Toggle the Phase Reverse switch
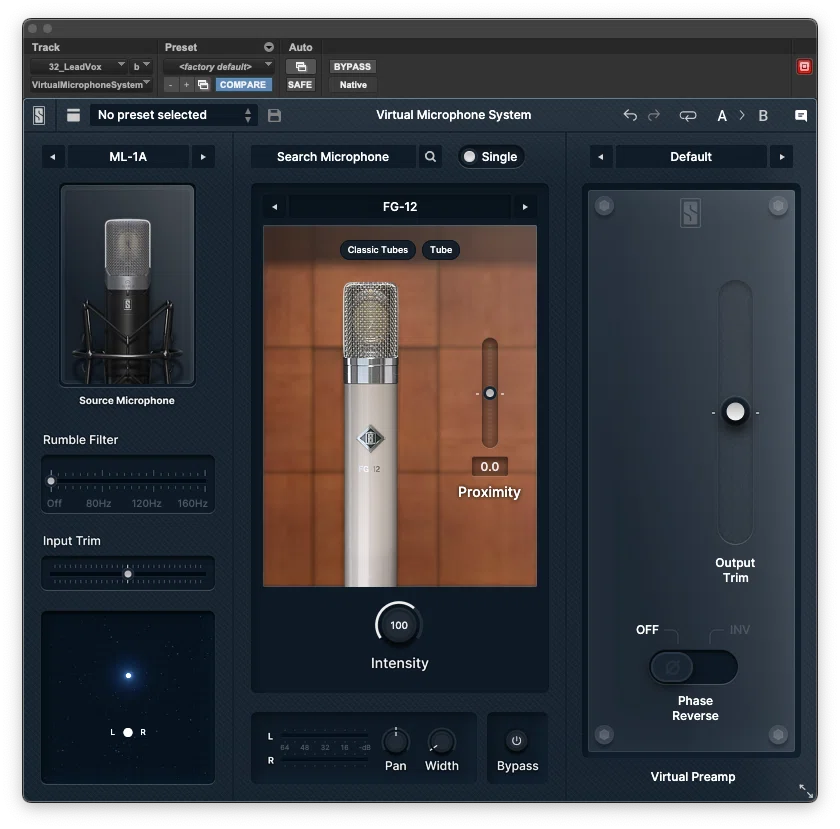Image resolution: width=840 pixels, height=829 pixels. click(x=693, y=667)
